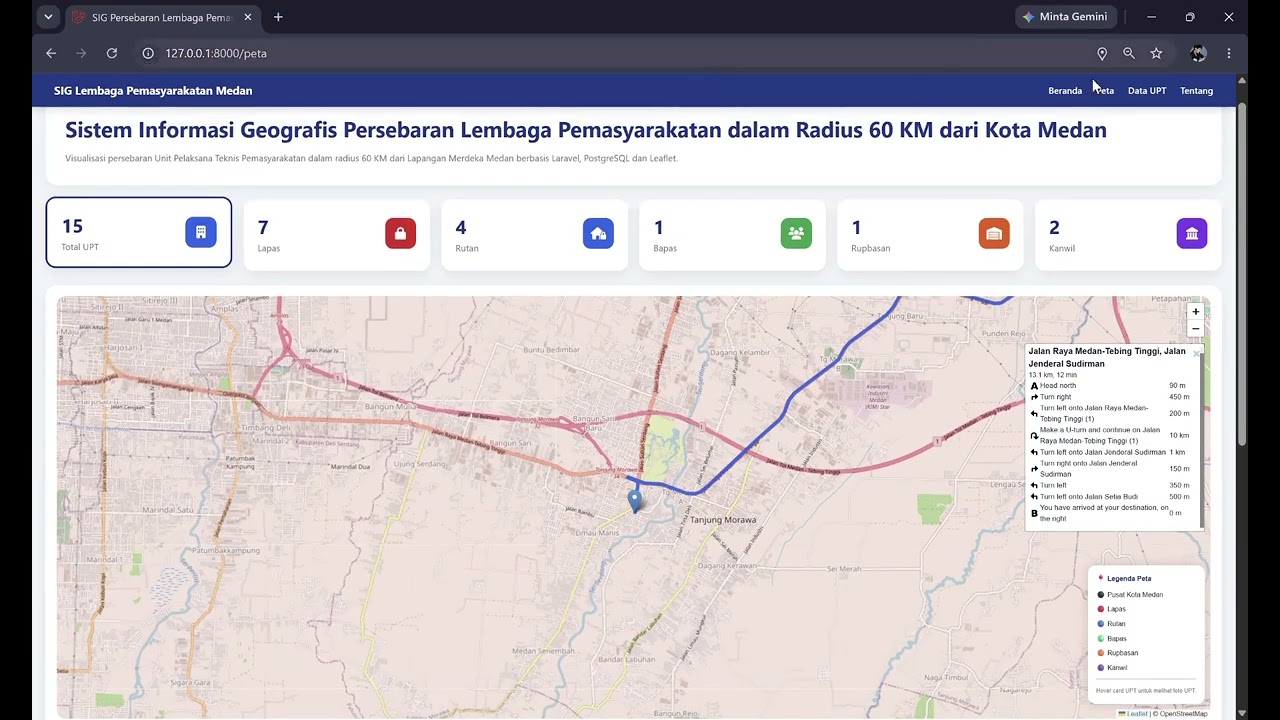Zoom in the map with plus button
Screen dimensions: 1280x720
click(x=1195, y=312)
